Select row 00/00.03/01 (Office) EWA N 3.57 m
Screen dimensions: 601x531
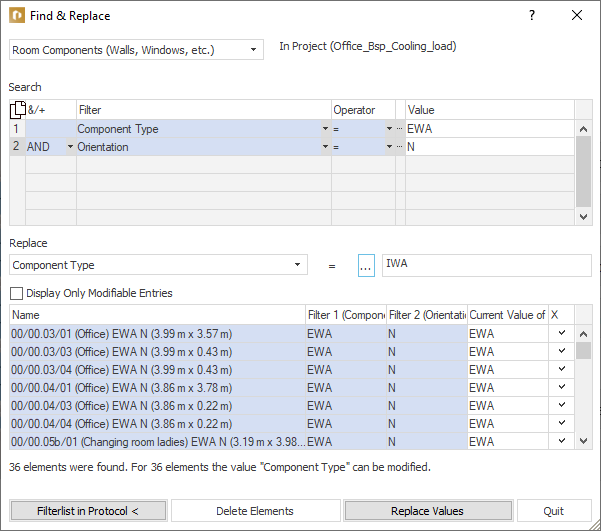tap(158, 334)
